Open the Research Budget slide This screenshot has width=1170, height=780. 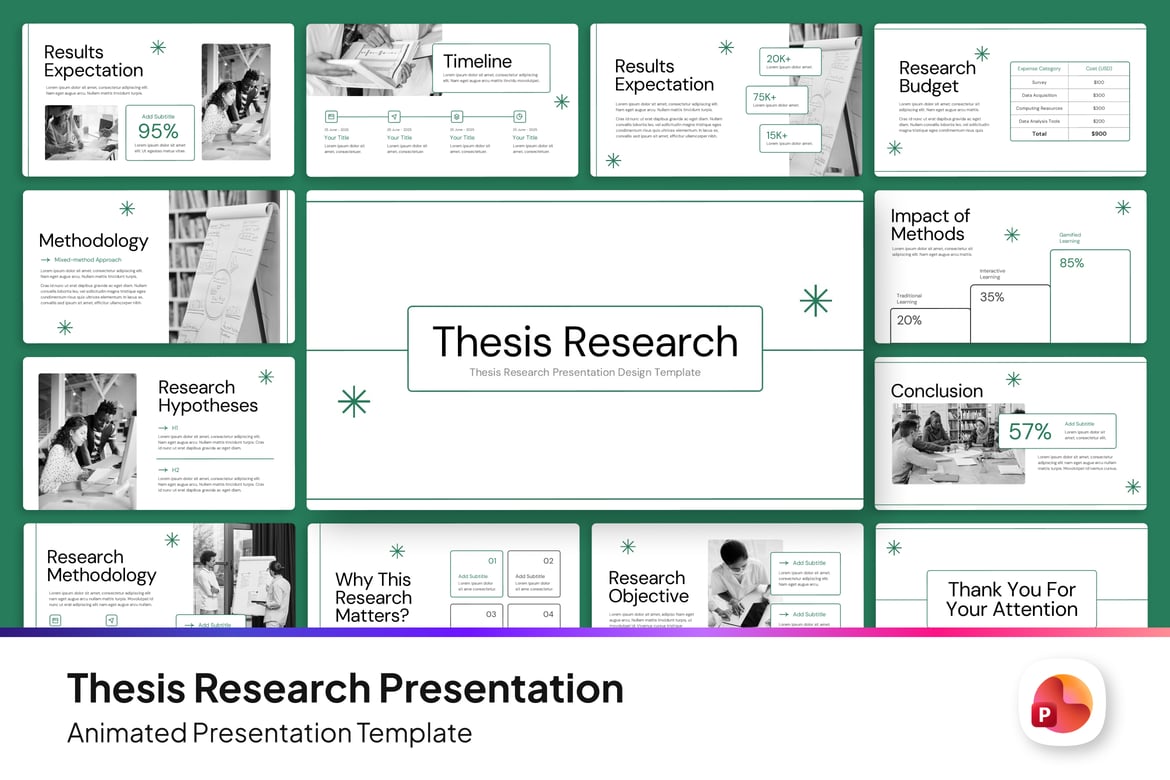[1010, 100]
